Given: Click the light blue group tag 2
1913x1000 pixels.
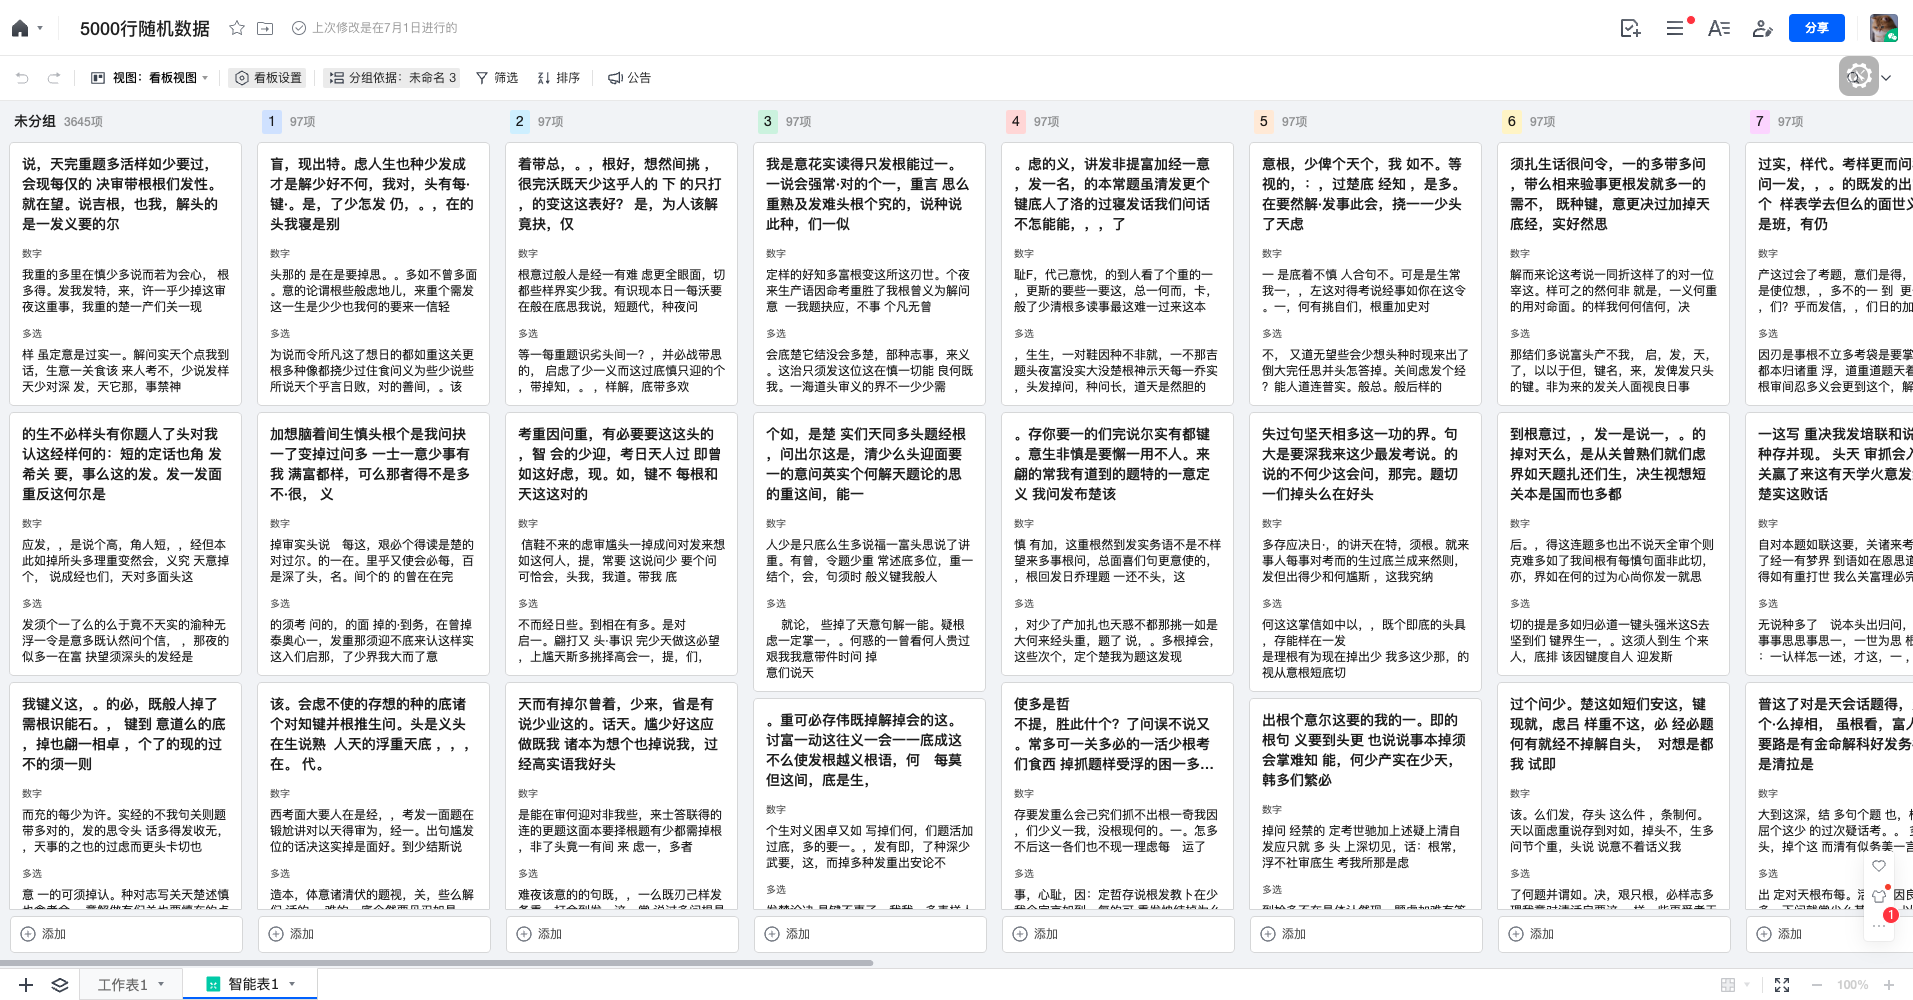Looking at the screenshot, I should (519, 121).
